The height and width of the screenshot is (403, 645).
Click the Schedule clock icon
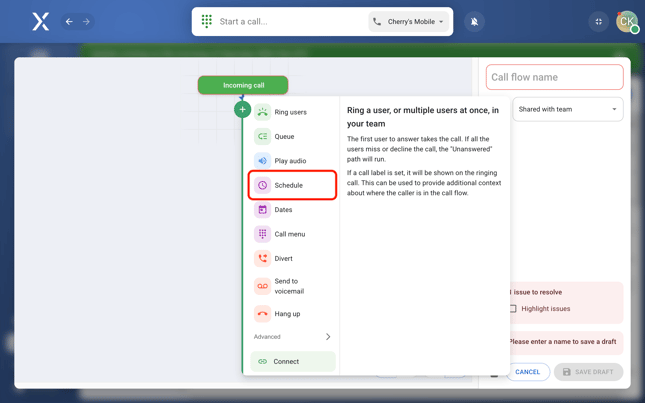tap(262, 185)
